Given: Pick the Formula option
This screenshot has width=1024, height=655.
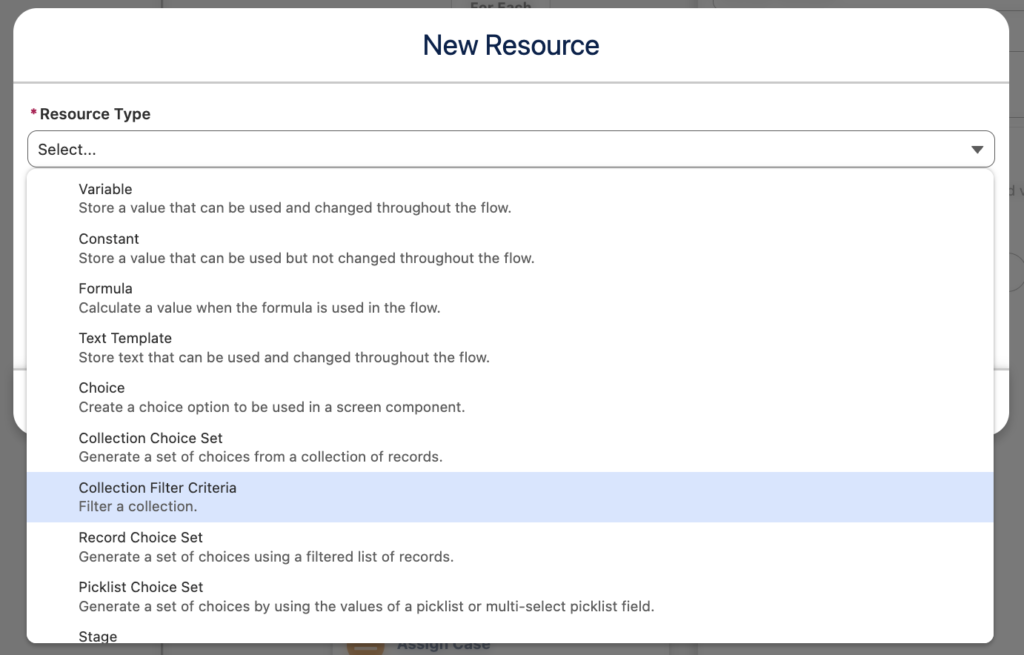Looking at the screenshot, I should [510, 298].
